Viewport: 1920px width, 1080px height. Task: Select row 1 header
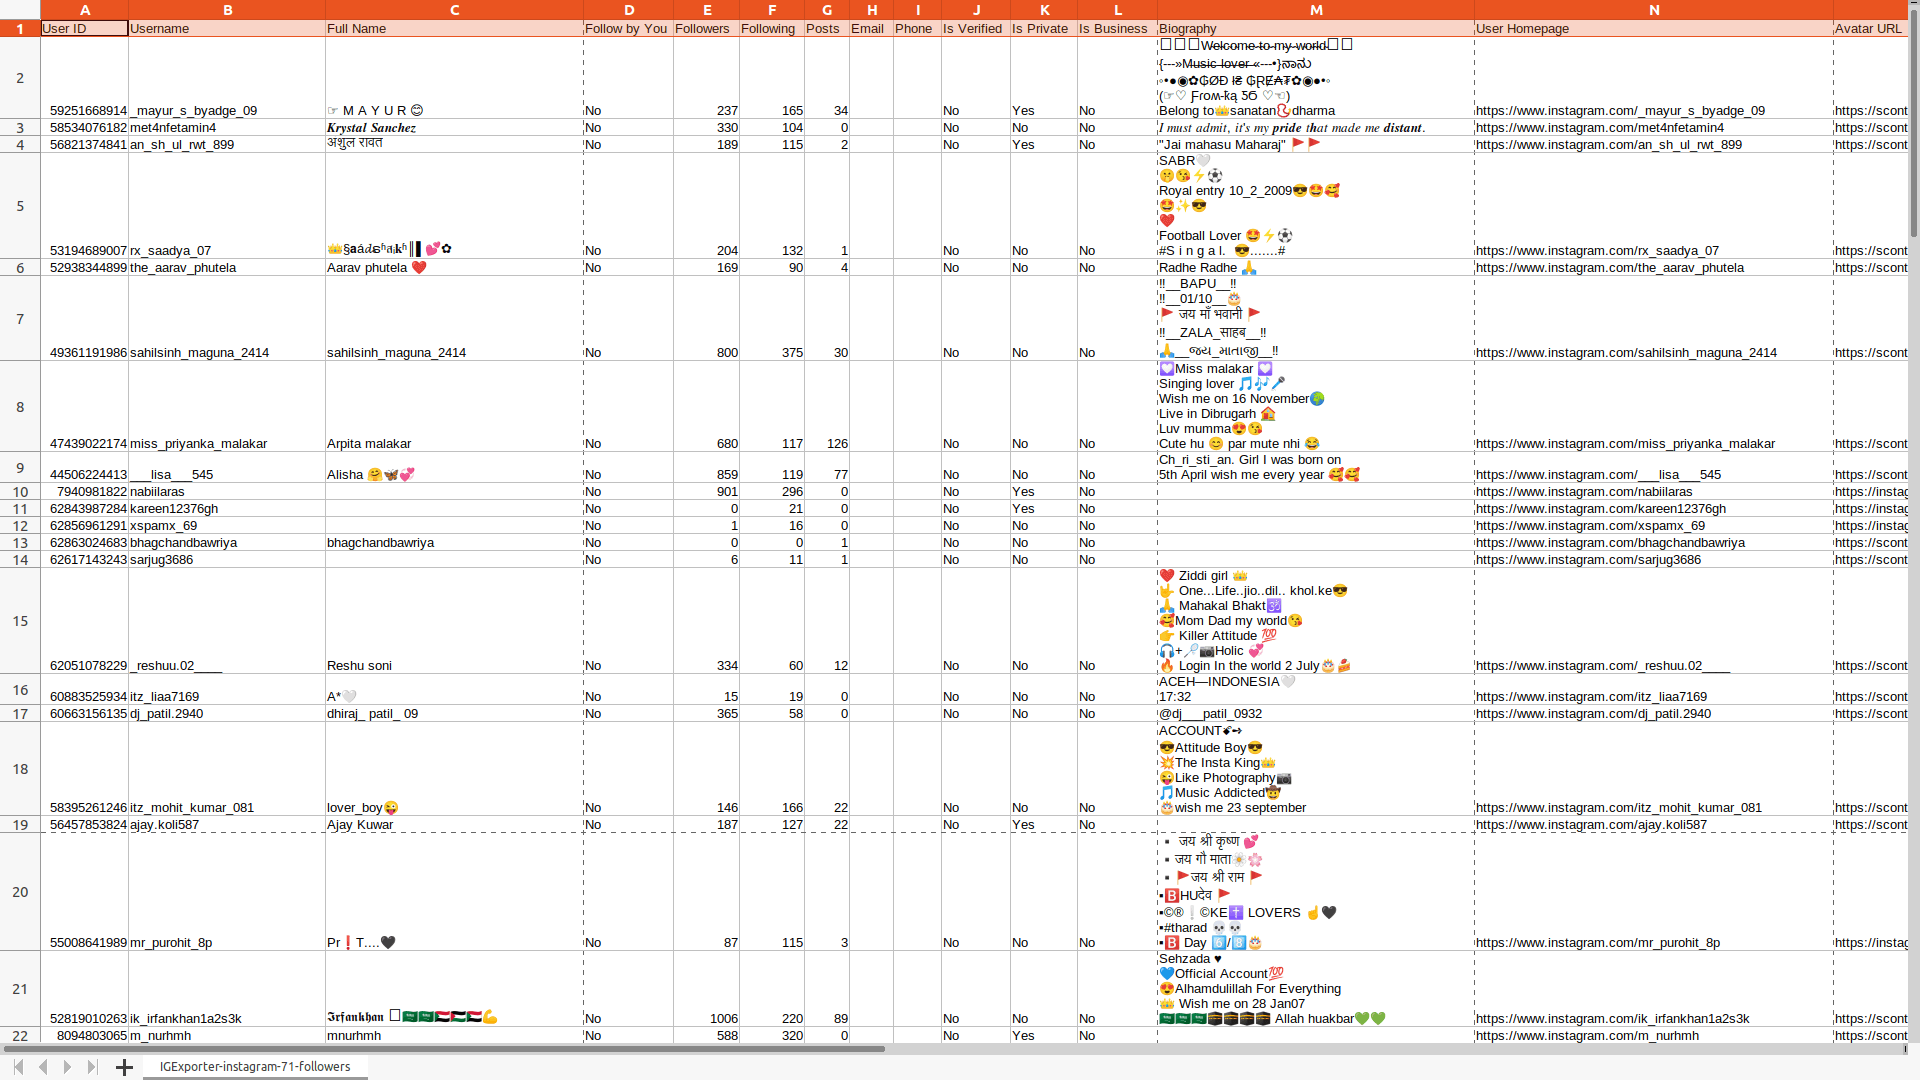pyautogui.click(x=20, y=29)
